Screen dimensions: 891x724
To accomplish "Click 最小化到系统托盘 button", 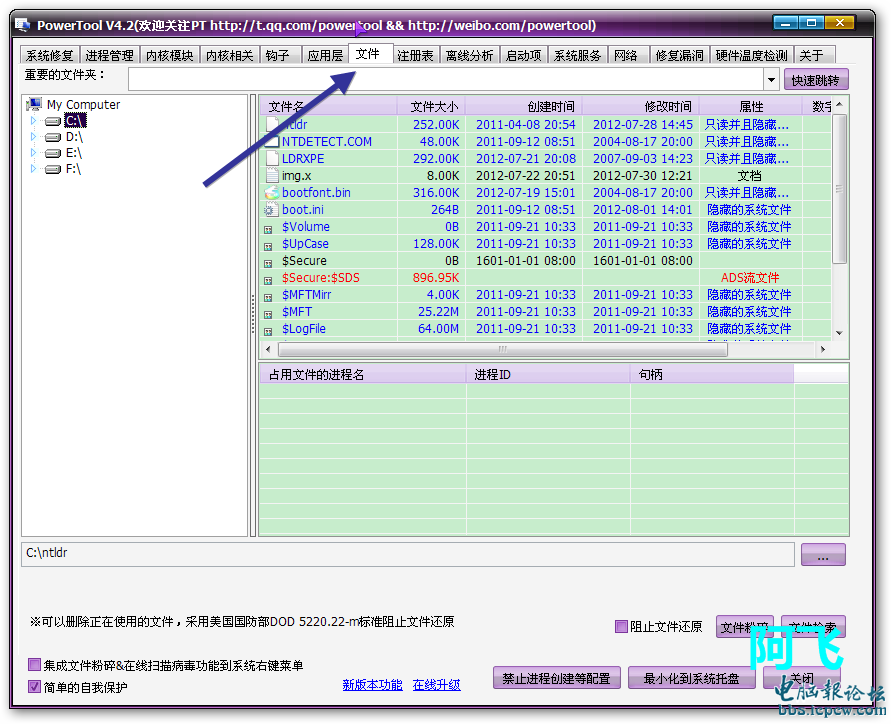I will tap(691, 678).
